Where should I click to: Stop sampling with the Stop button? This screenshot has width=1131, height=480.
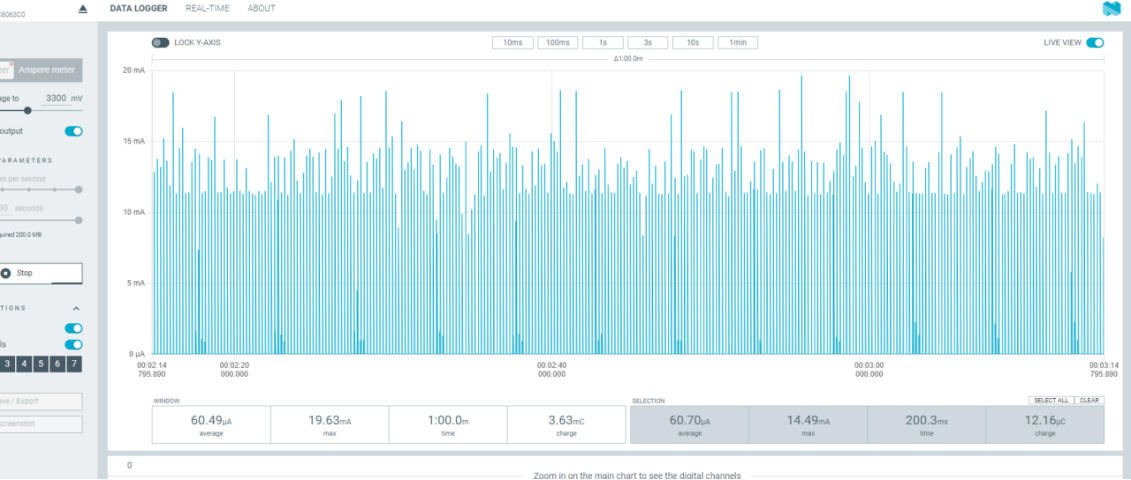[40, 274]
